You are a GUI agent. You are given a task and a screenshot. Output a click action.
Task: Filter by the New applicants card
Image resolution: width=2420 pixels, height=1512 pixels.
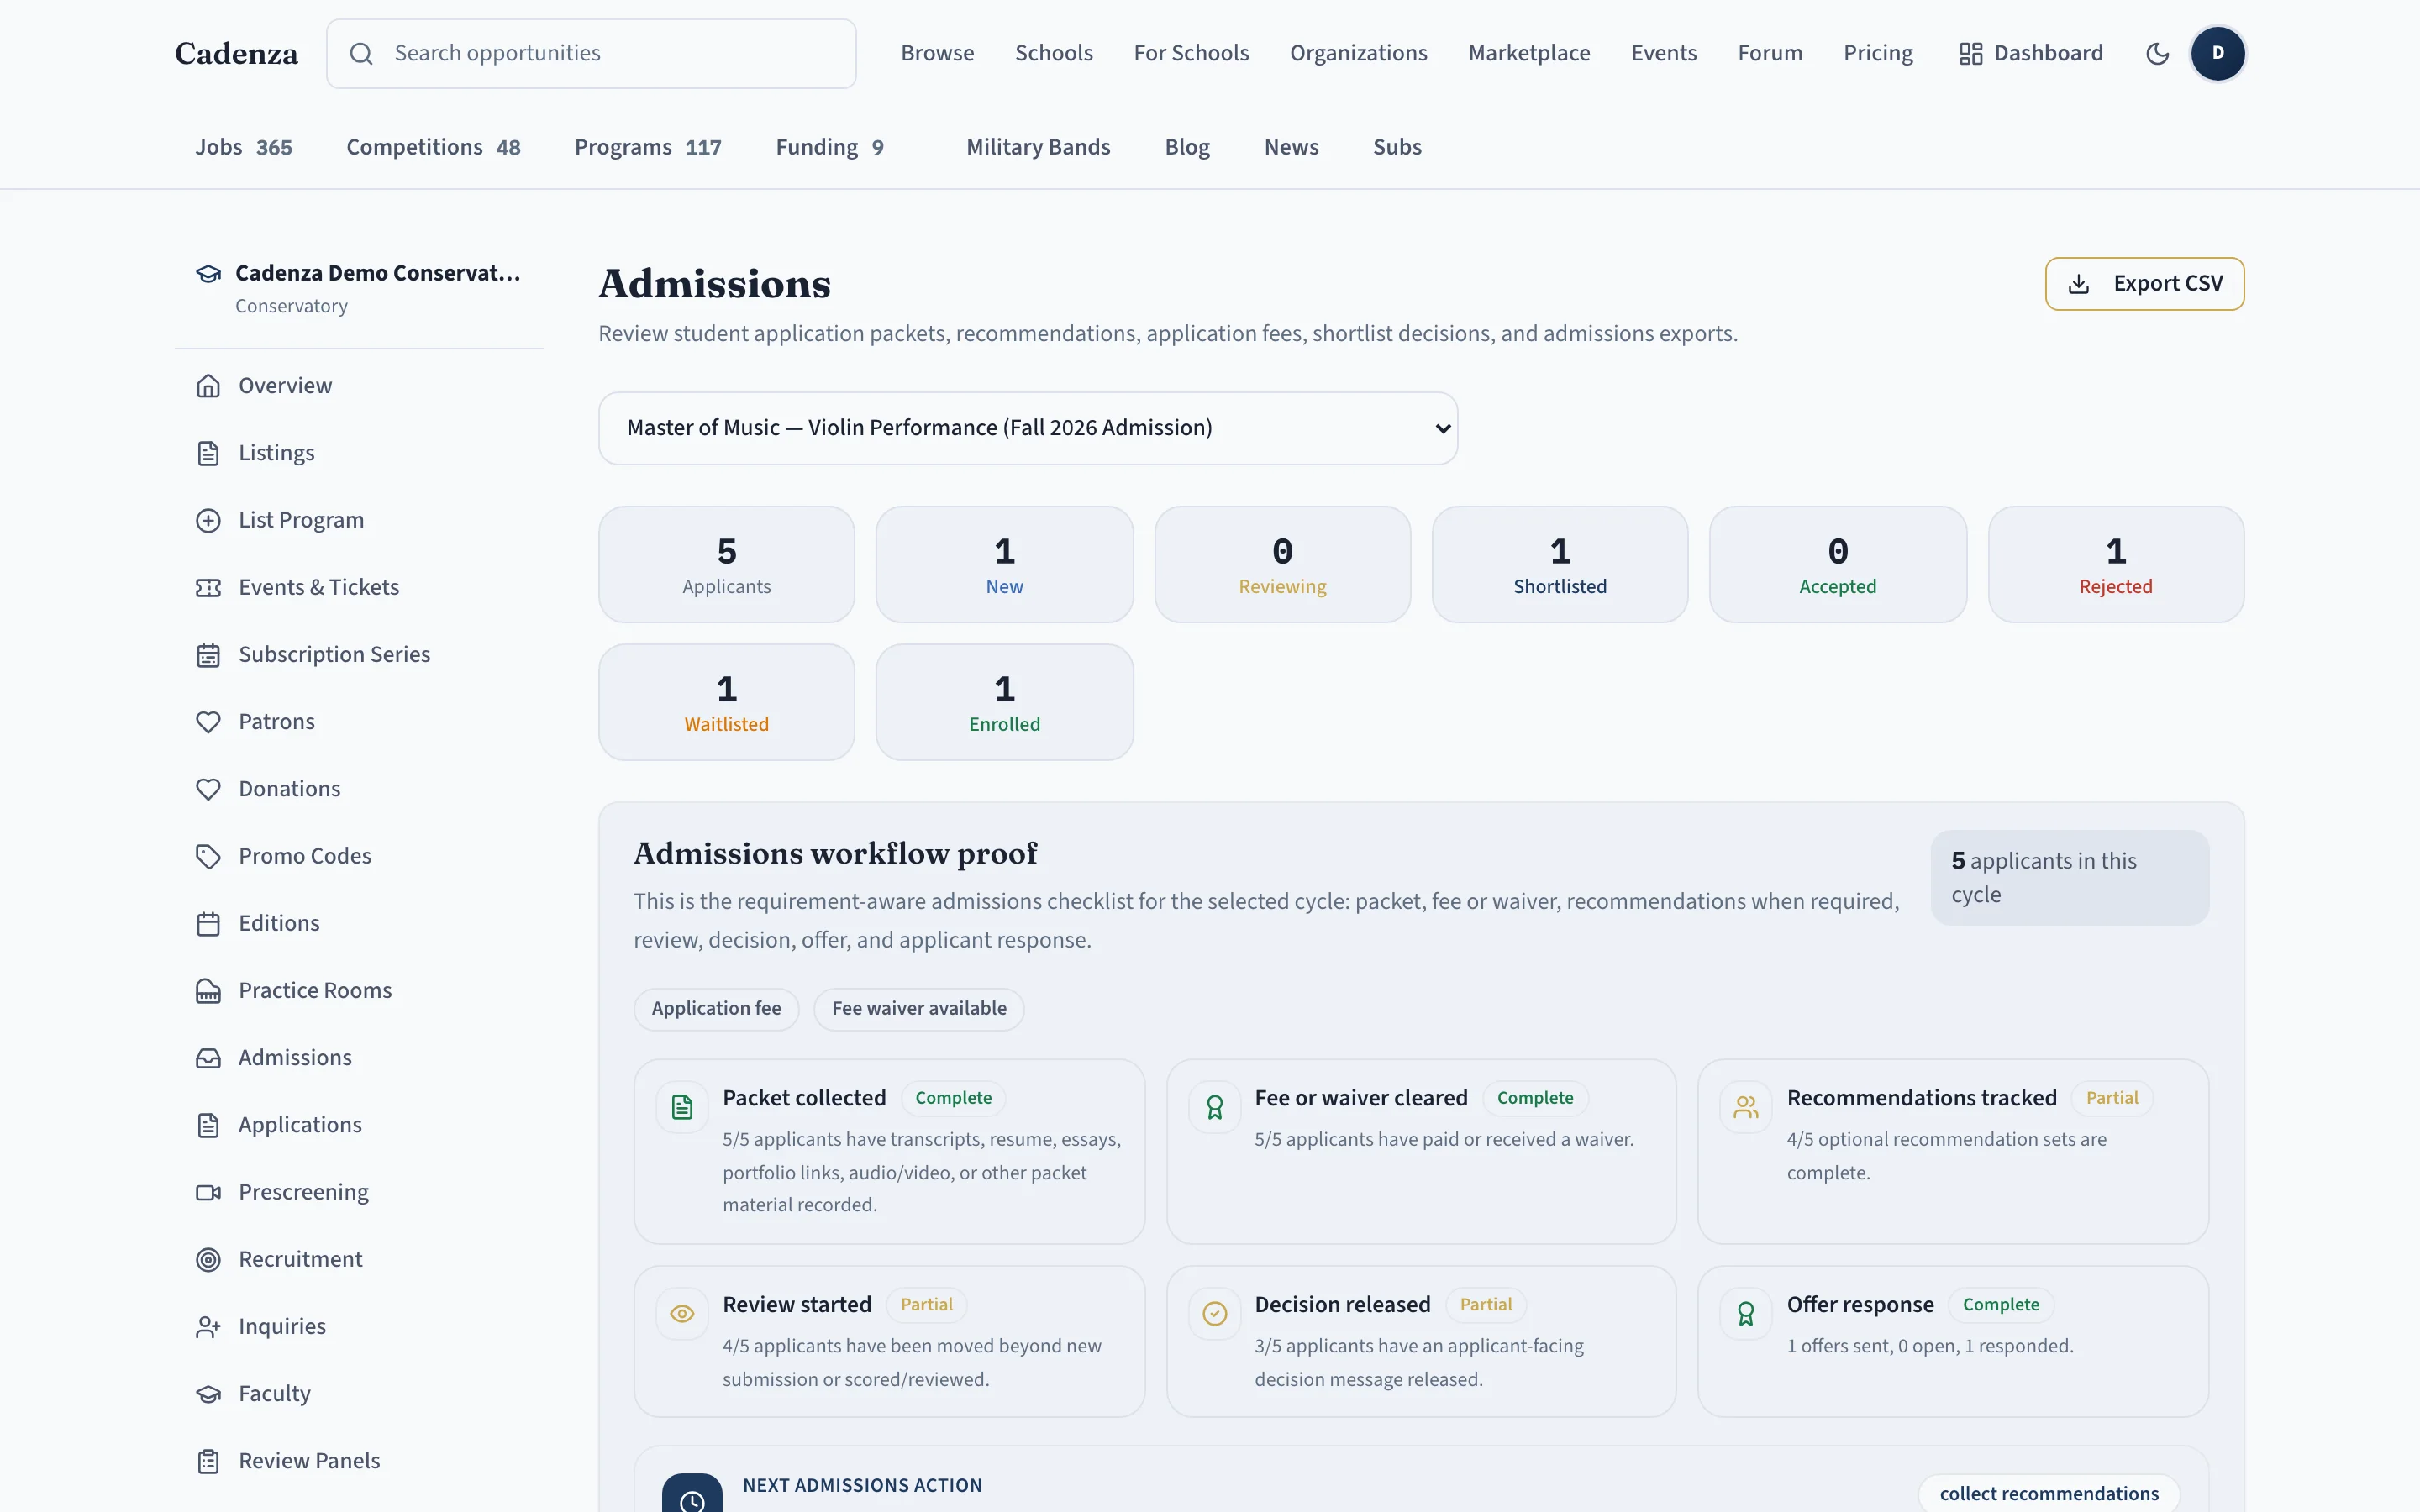click(1004, 564)
